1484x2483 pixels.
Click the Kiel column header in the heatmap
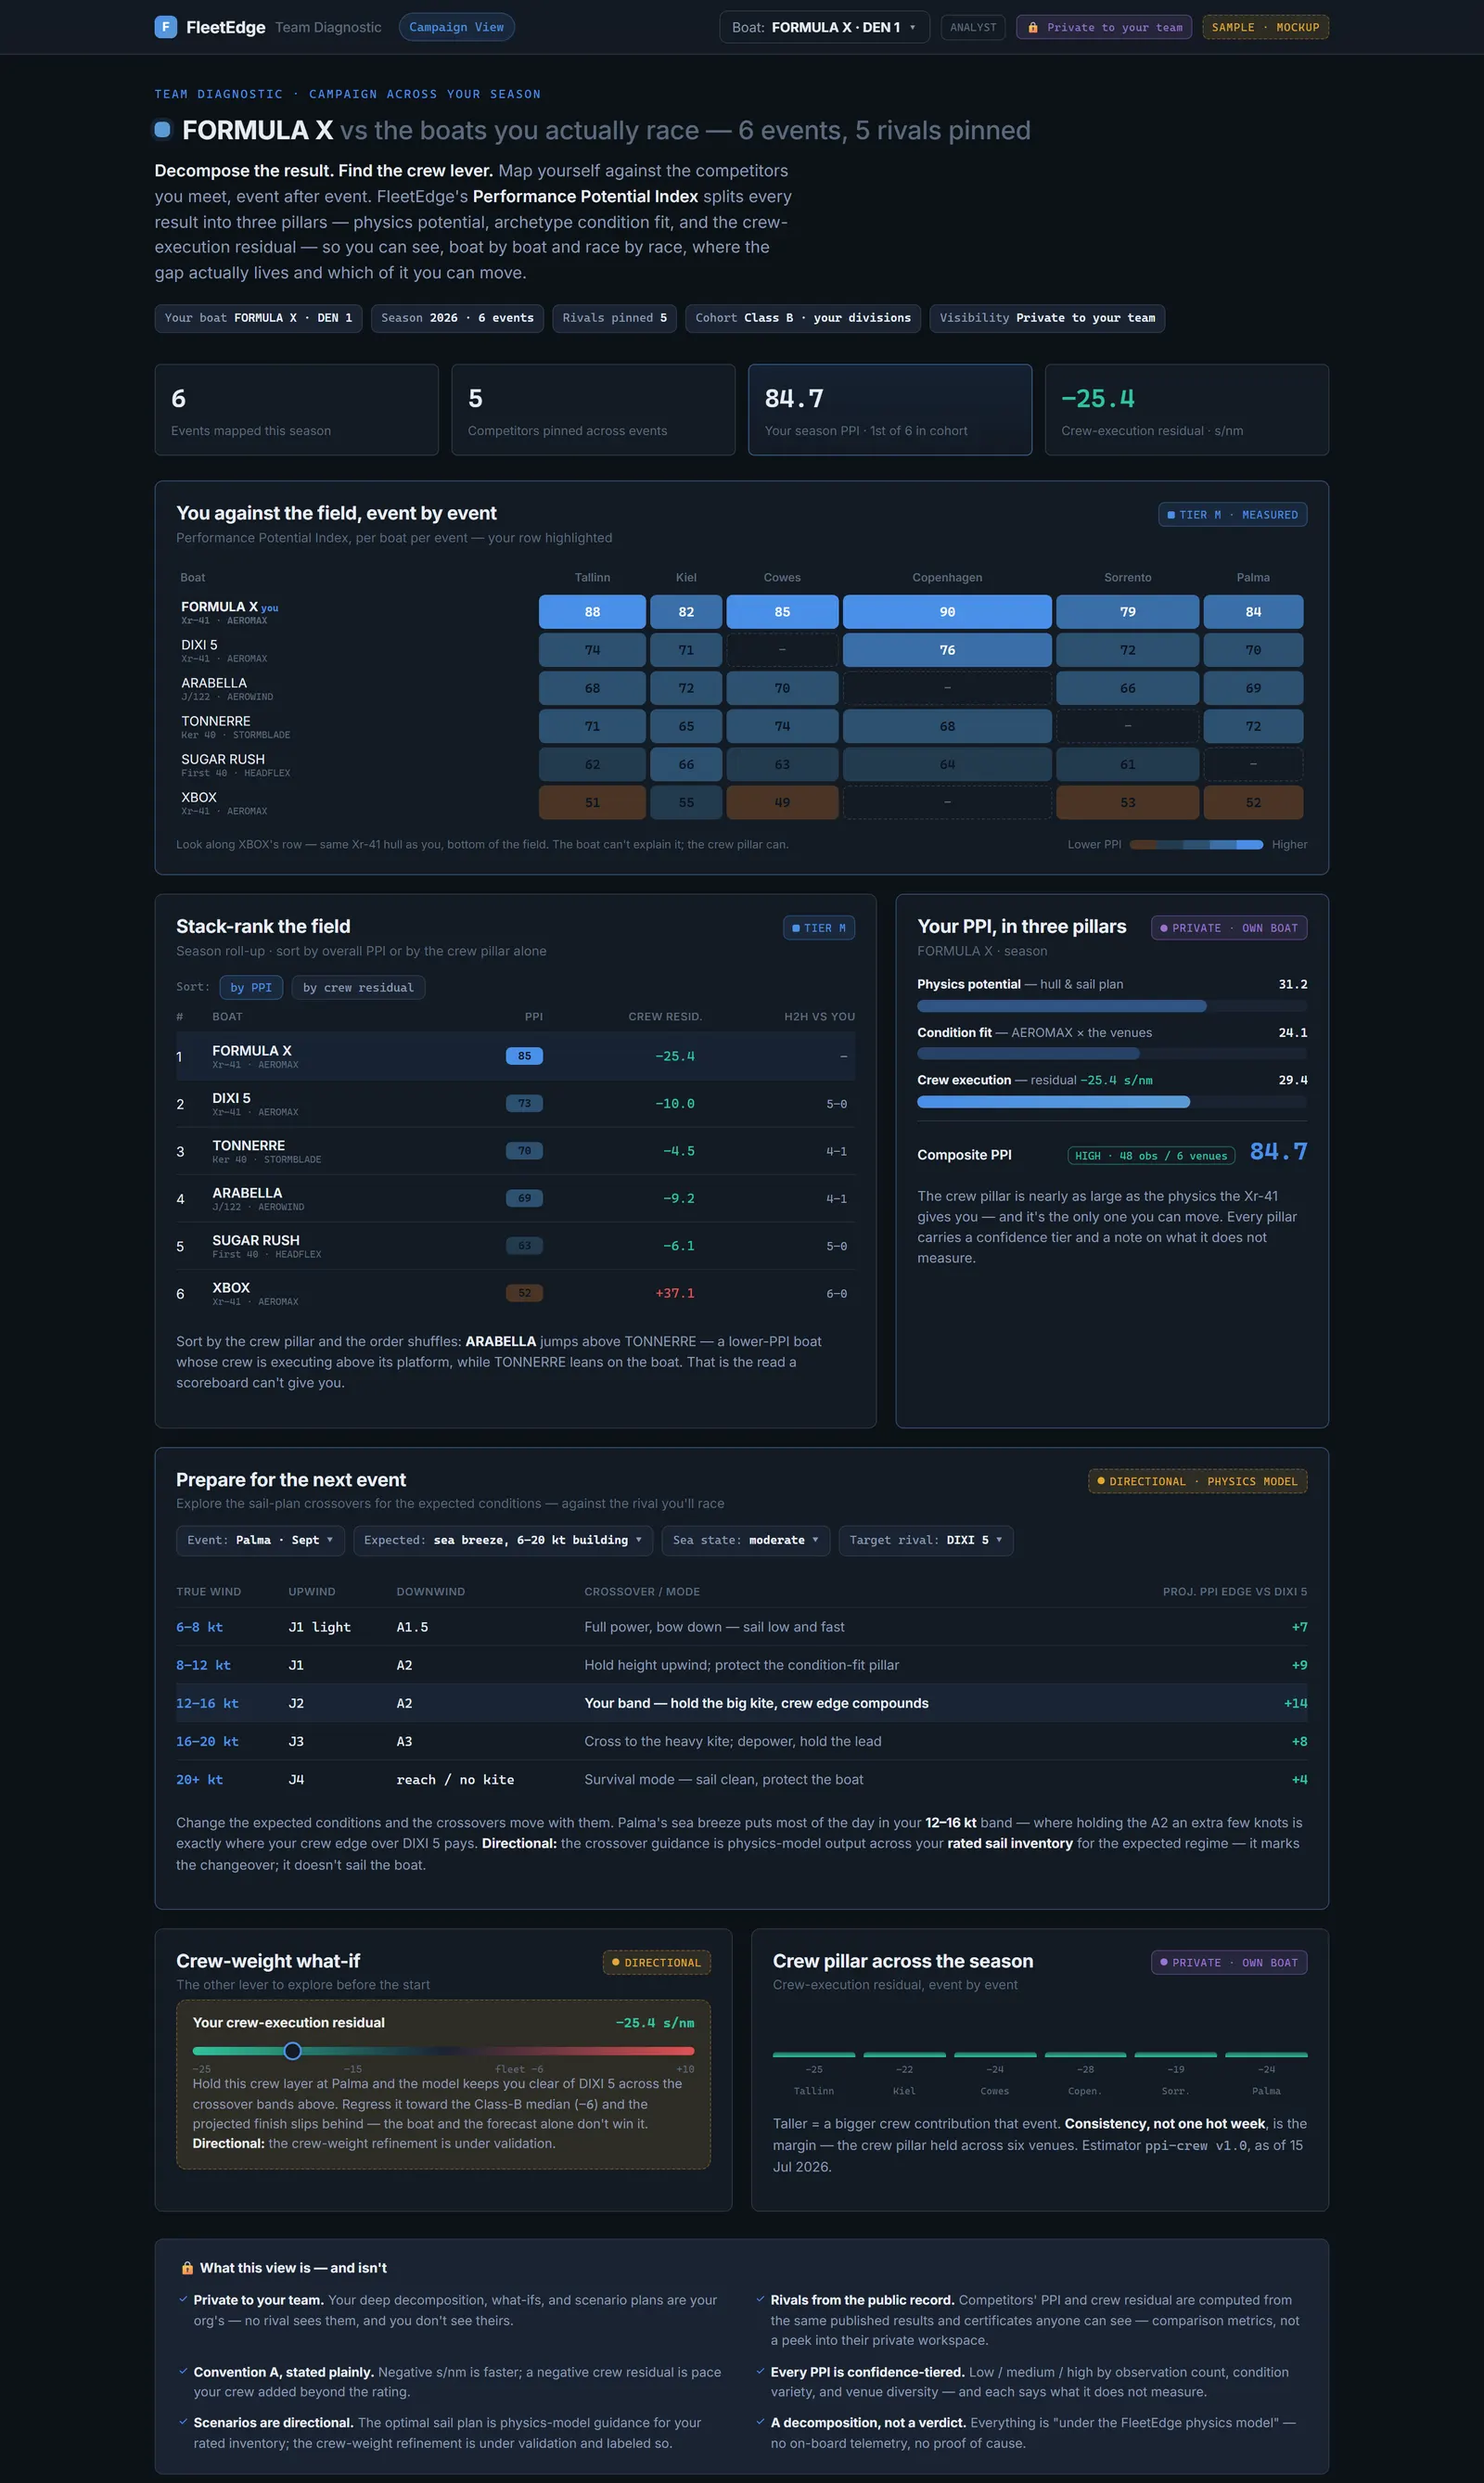686,578
